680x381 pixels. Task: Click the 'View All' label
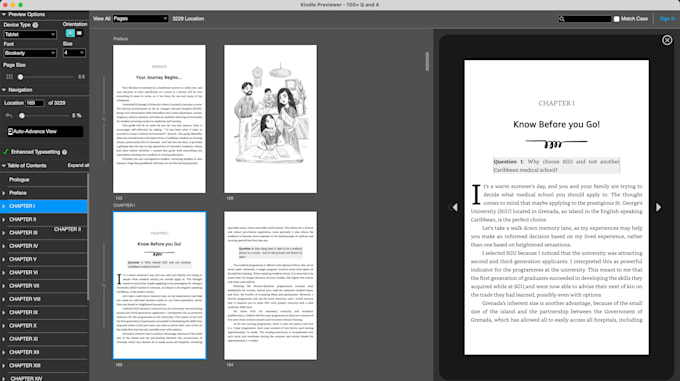[101, 19]
